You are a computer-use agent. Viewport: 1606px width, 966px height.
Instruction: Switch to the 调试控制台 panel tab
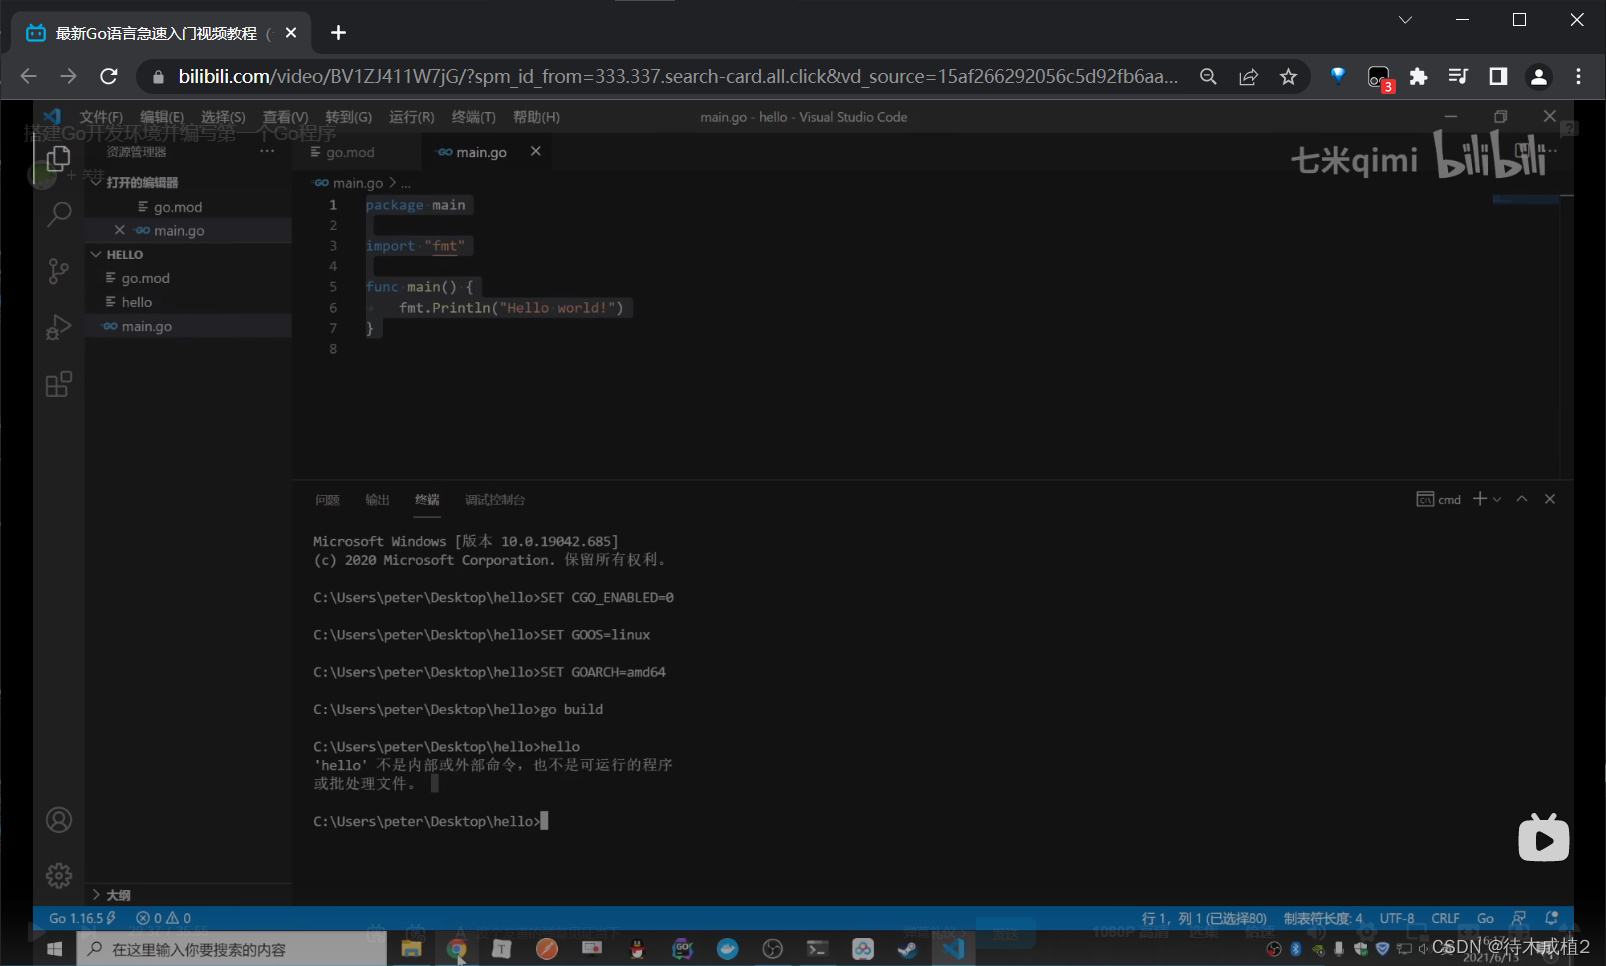[x=495, y=500]
